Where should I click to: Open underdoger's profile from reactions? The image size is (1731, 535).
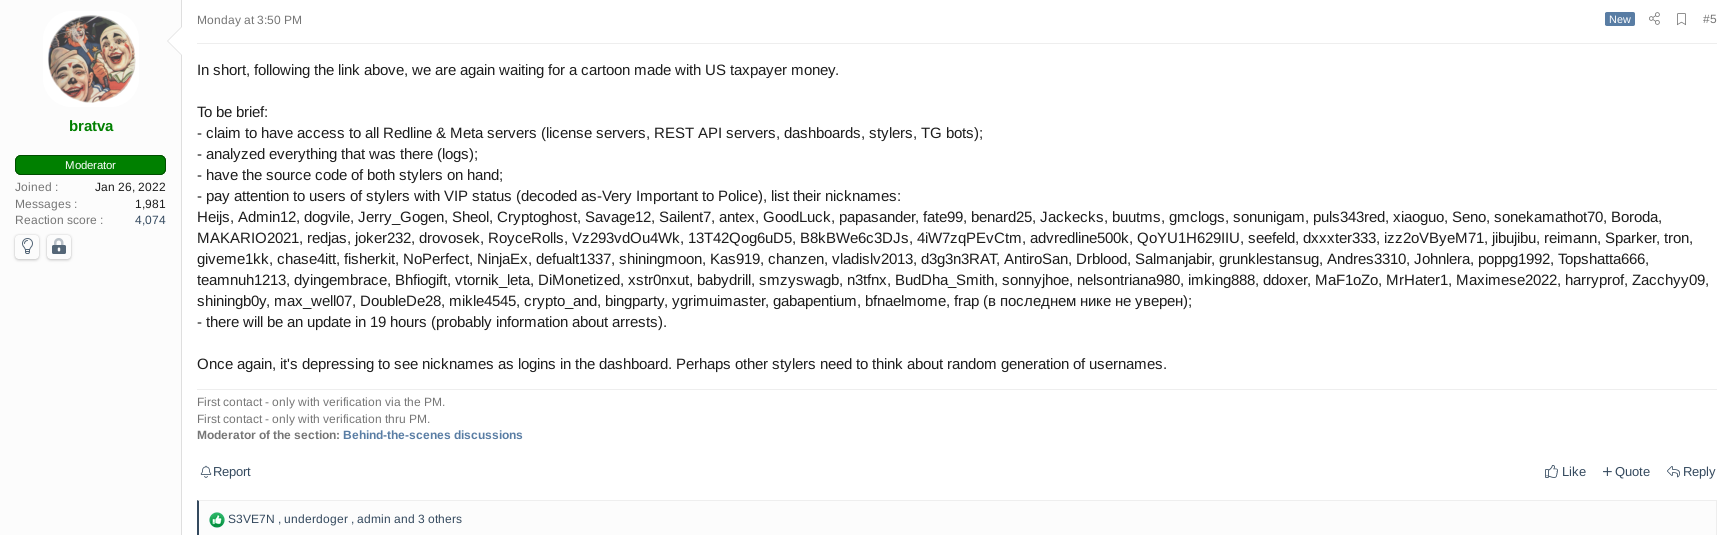tap(316, 519)
